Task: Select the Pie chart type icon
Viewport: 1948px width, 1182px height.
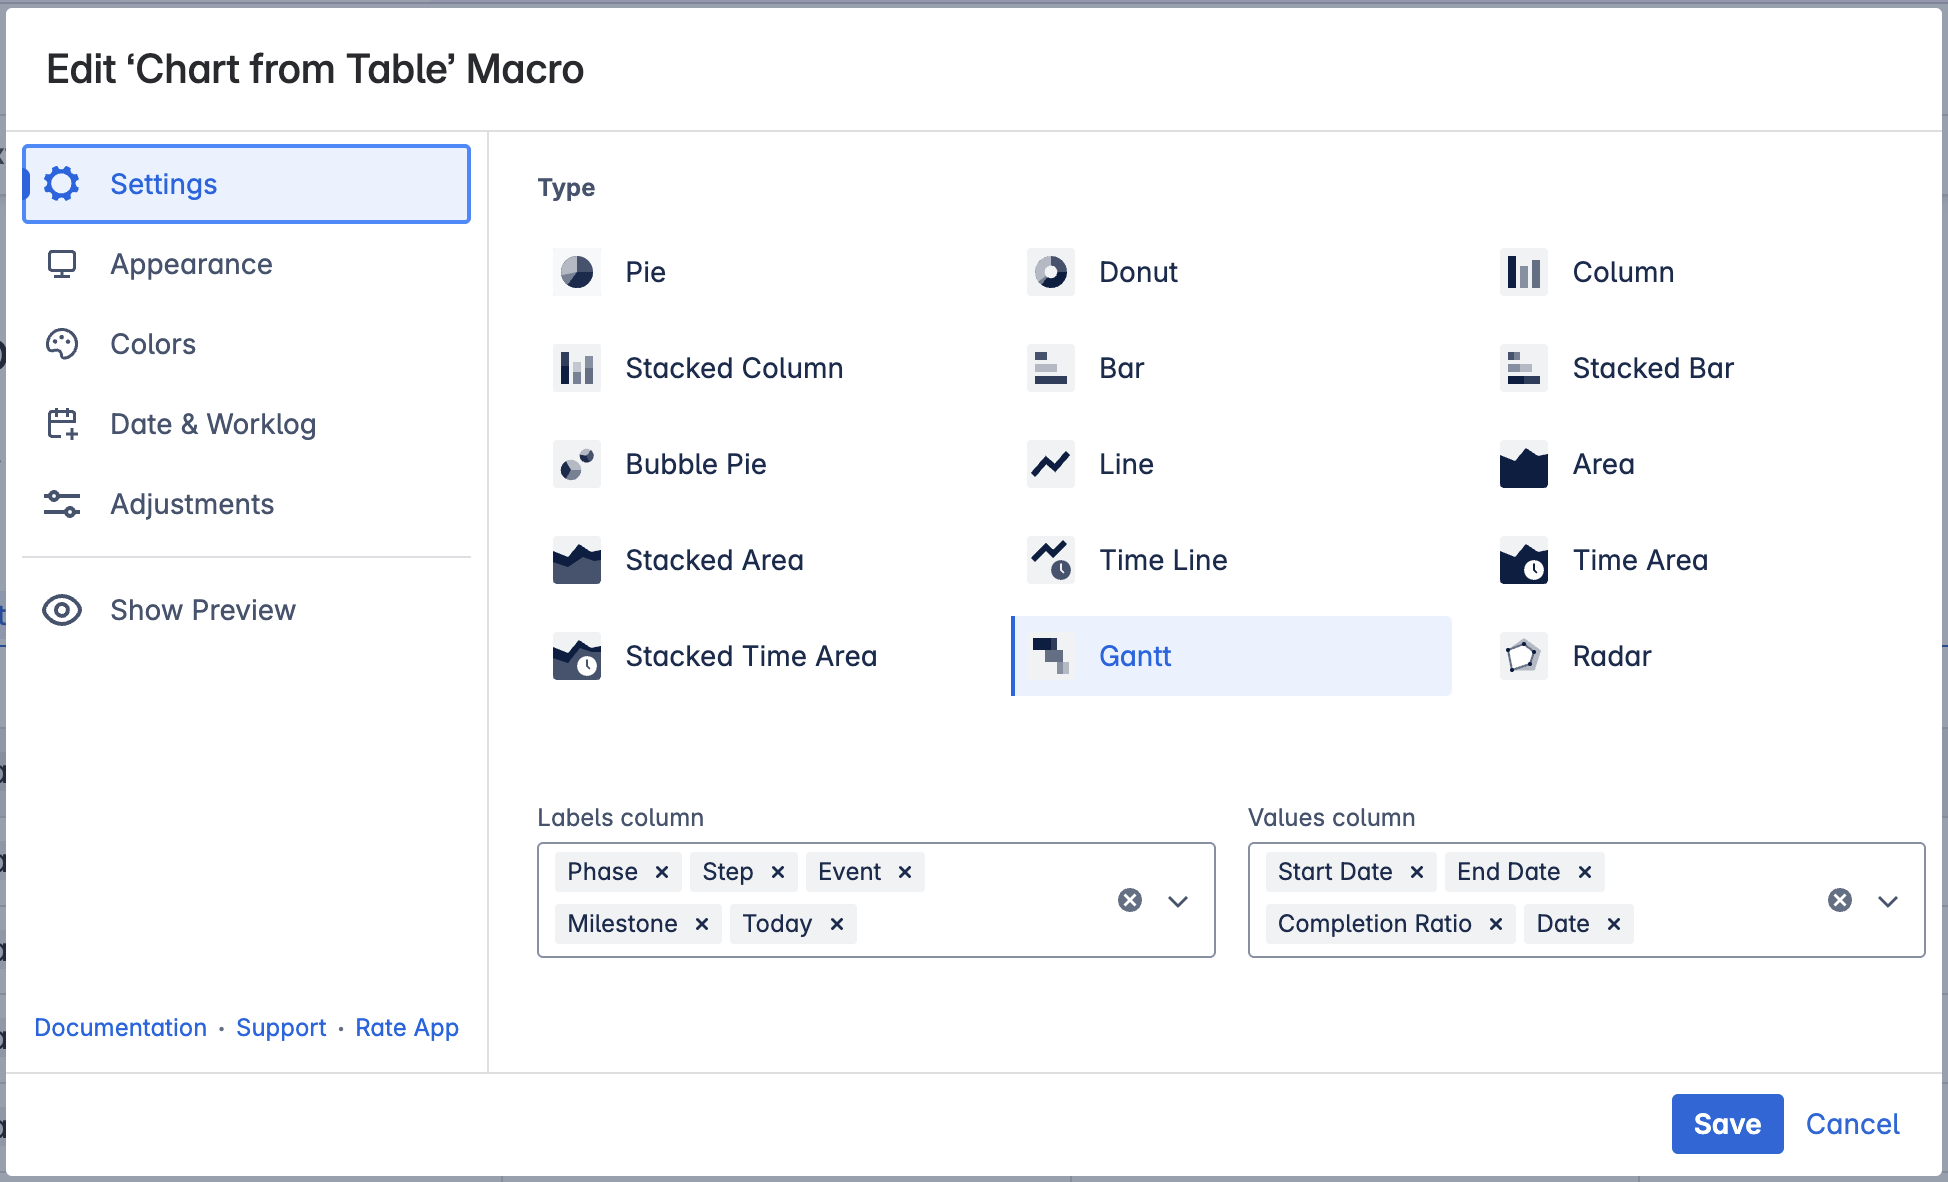Action: pos(577,272)
